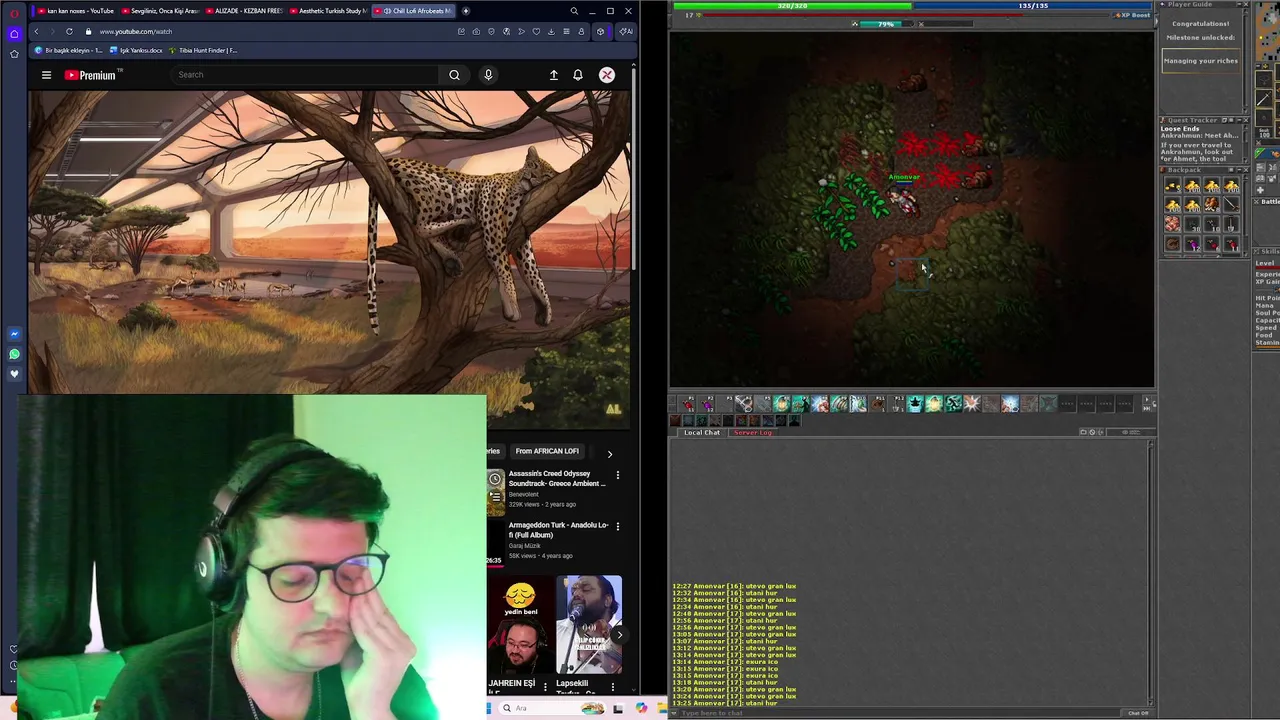Open 'Managing your riches' milestone
The height and width of the screenshot is (720, 1280).
(x=1201, y=61)
